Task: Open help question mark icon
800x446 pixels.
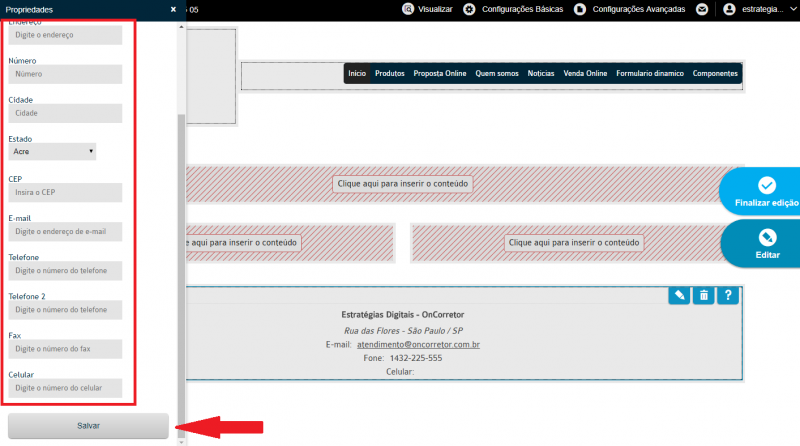Action: coord(728,295)
